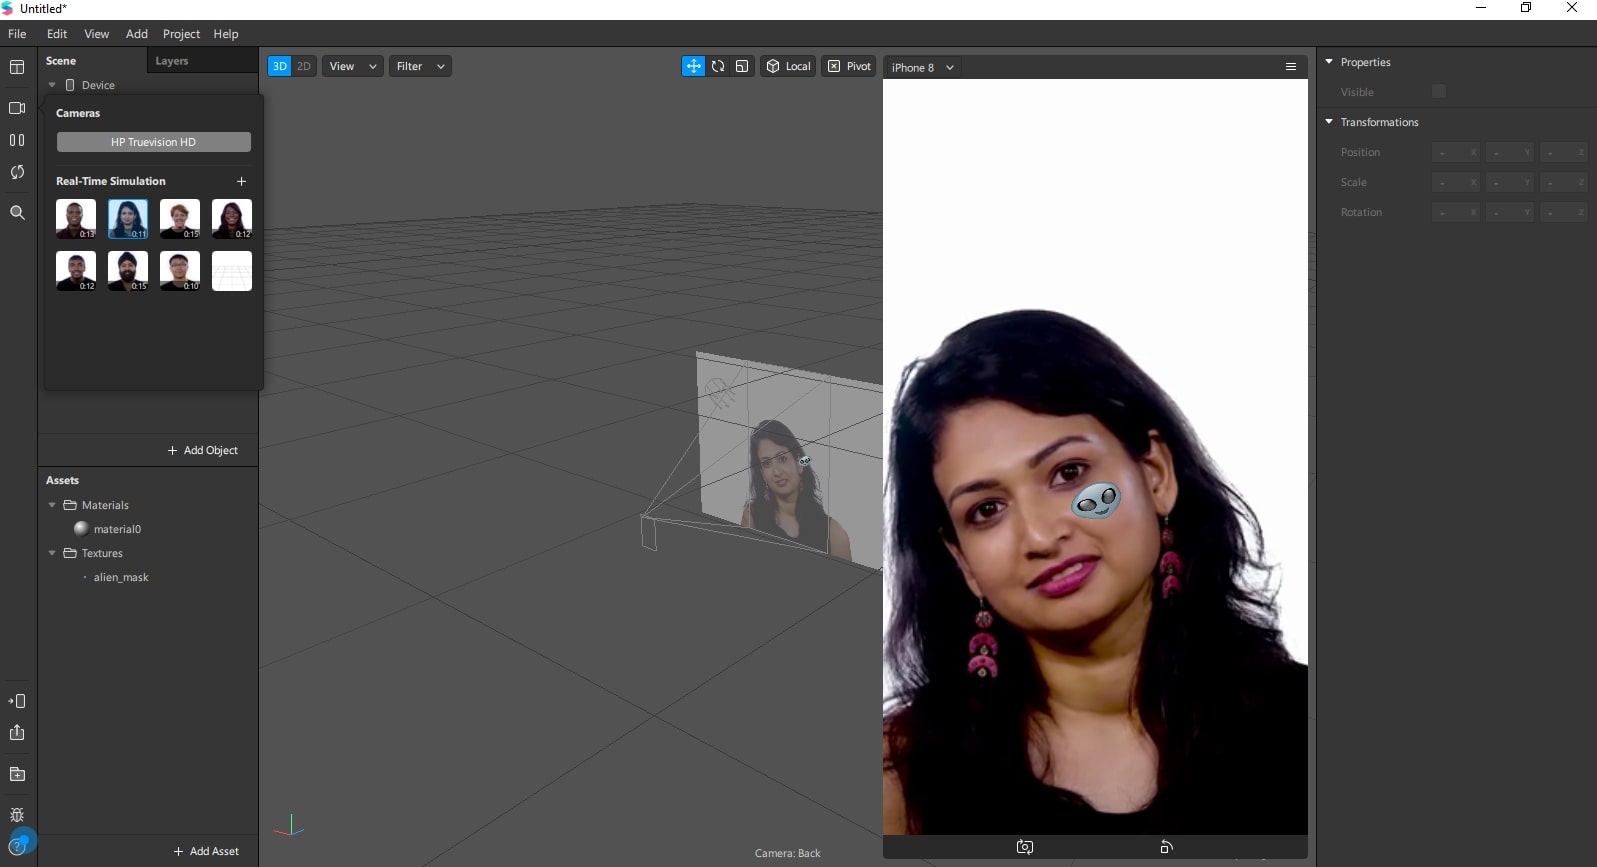Select the scale manipulator tool
Image resolution: width=1597 pixels, height=867 pixels.
(742, 66)
